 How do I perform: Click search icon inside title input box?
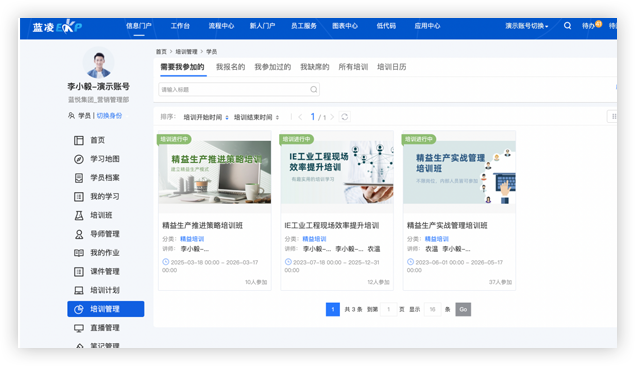[313, 89]
